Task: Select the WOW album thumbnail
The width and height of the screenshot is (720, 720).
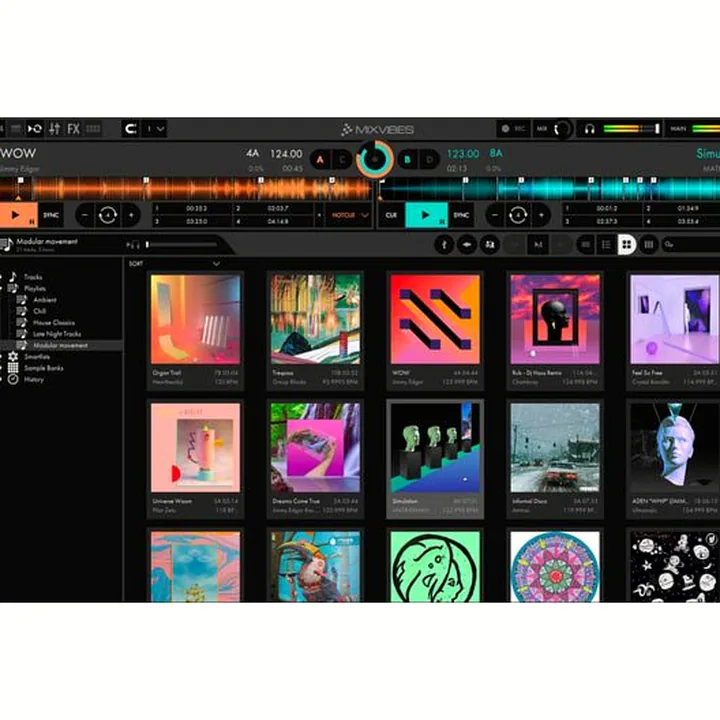Action: click(x=435, y=319)
